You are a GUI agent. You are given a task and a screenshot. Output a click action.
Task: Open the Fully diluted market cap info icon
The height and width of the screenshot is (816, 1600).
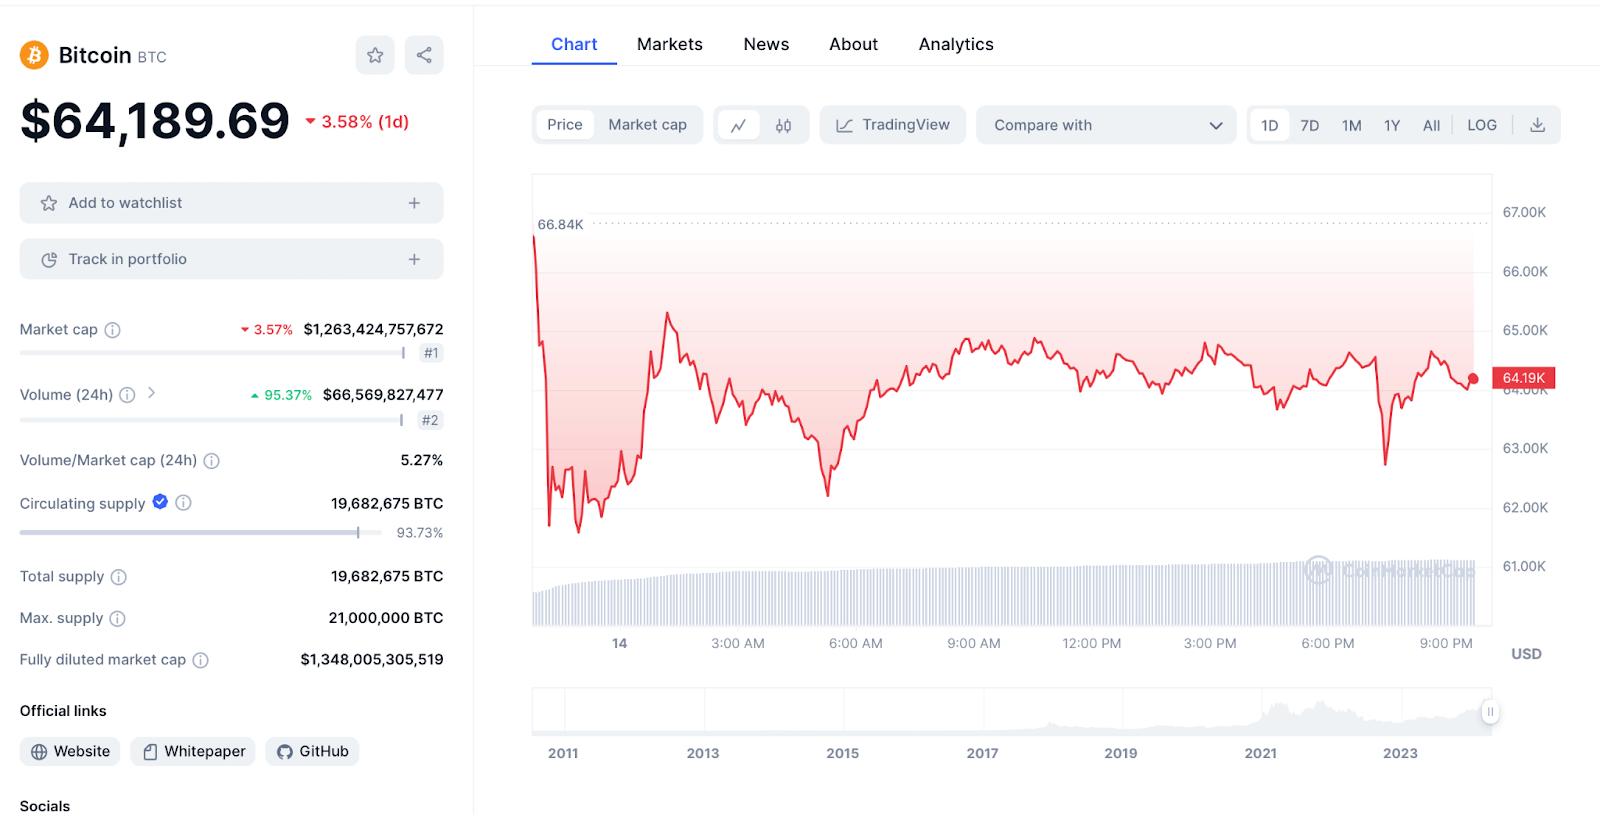tap(200, 660)
